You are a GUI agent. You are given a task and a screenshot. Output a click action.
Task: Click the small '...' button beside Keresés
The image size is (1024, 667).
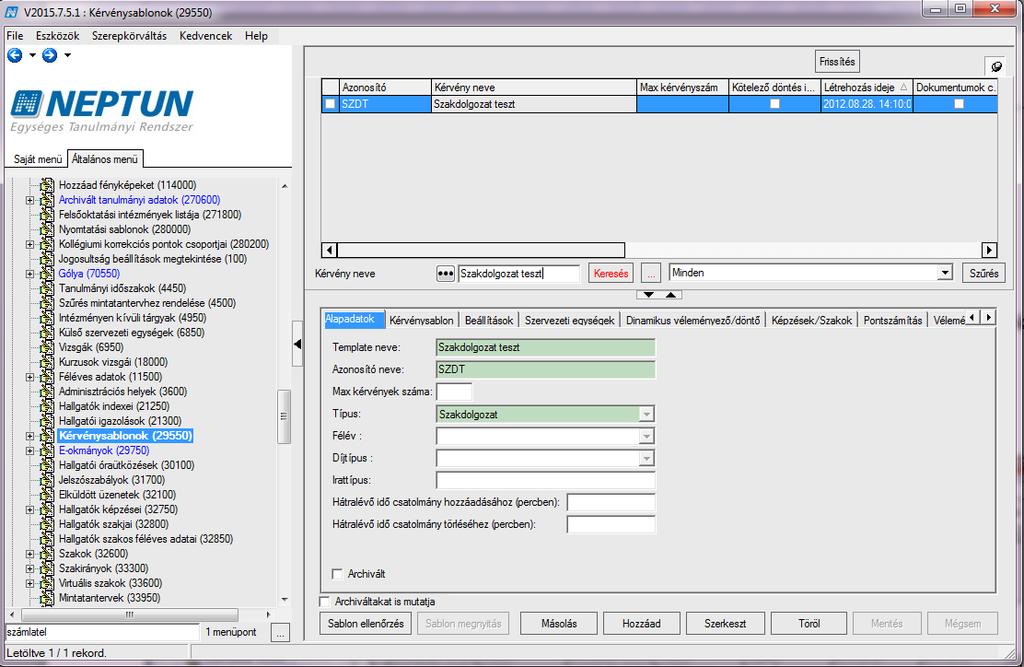(650, 274)
